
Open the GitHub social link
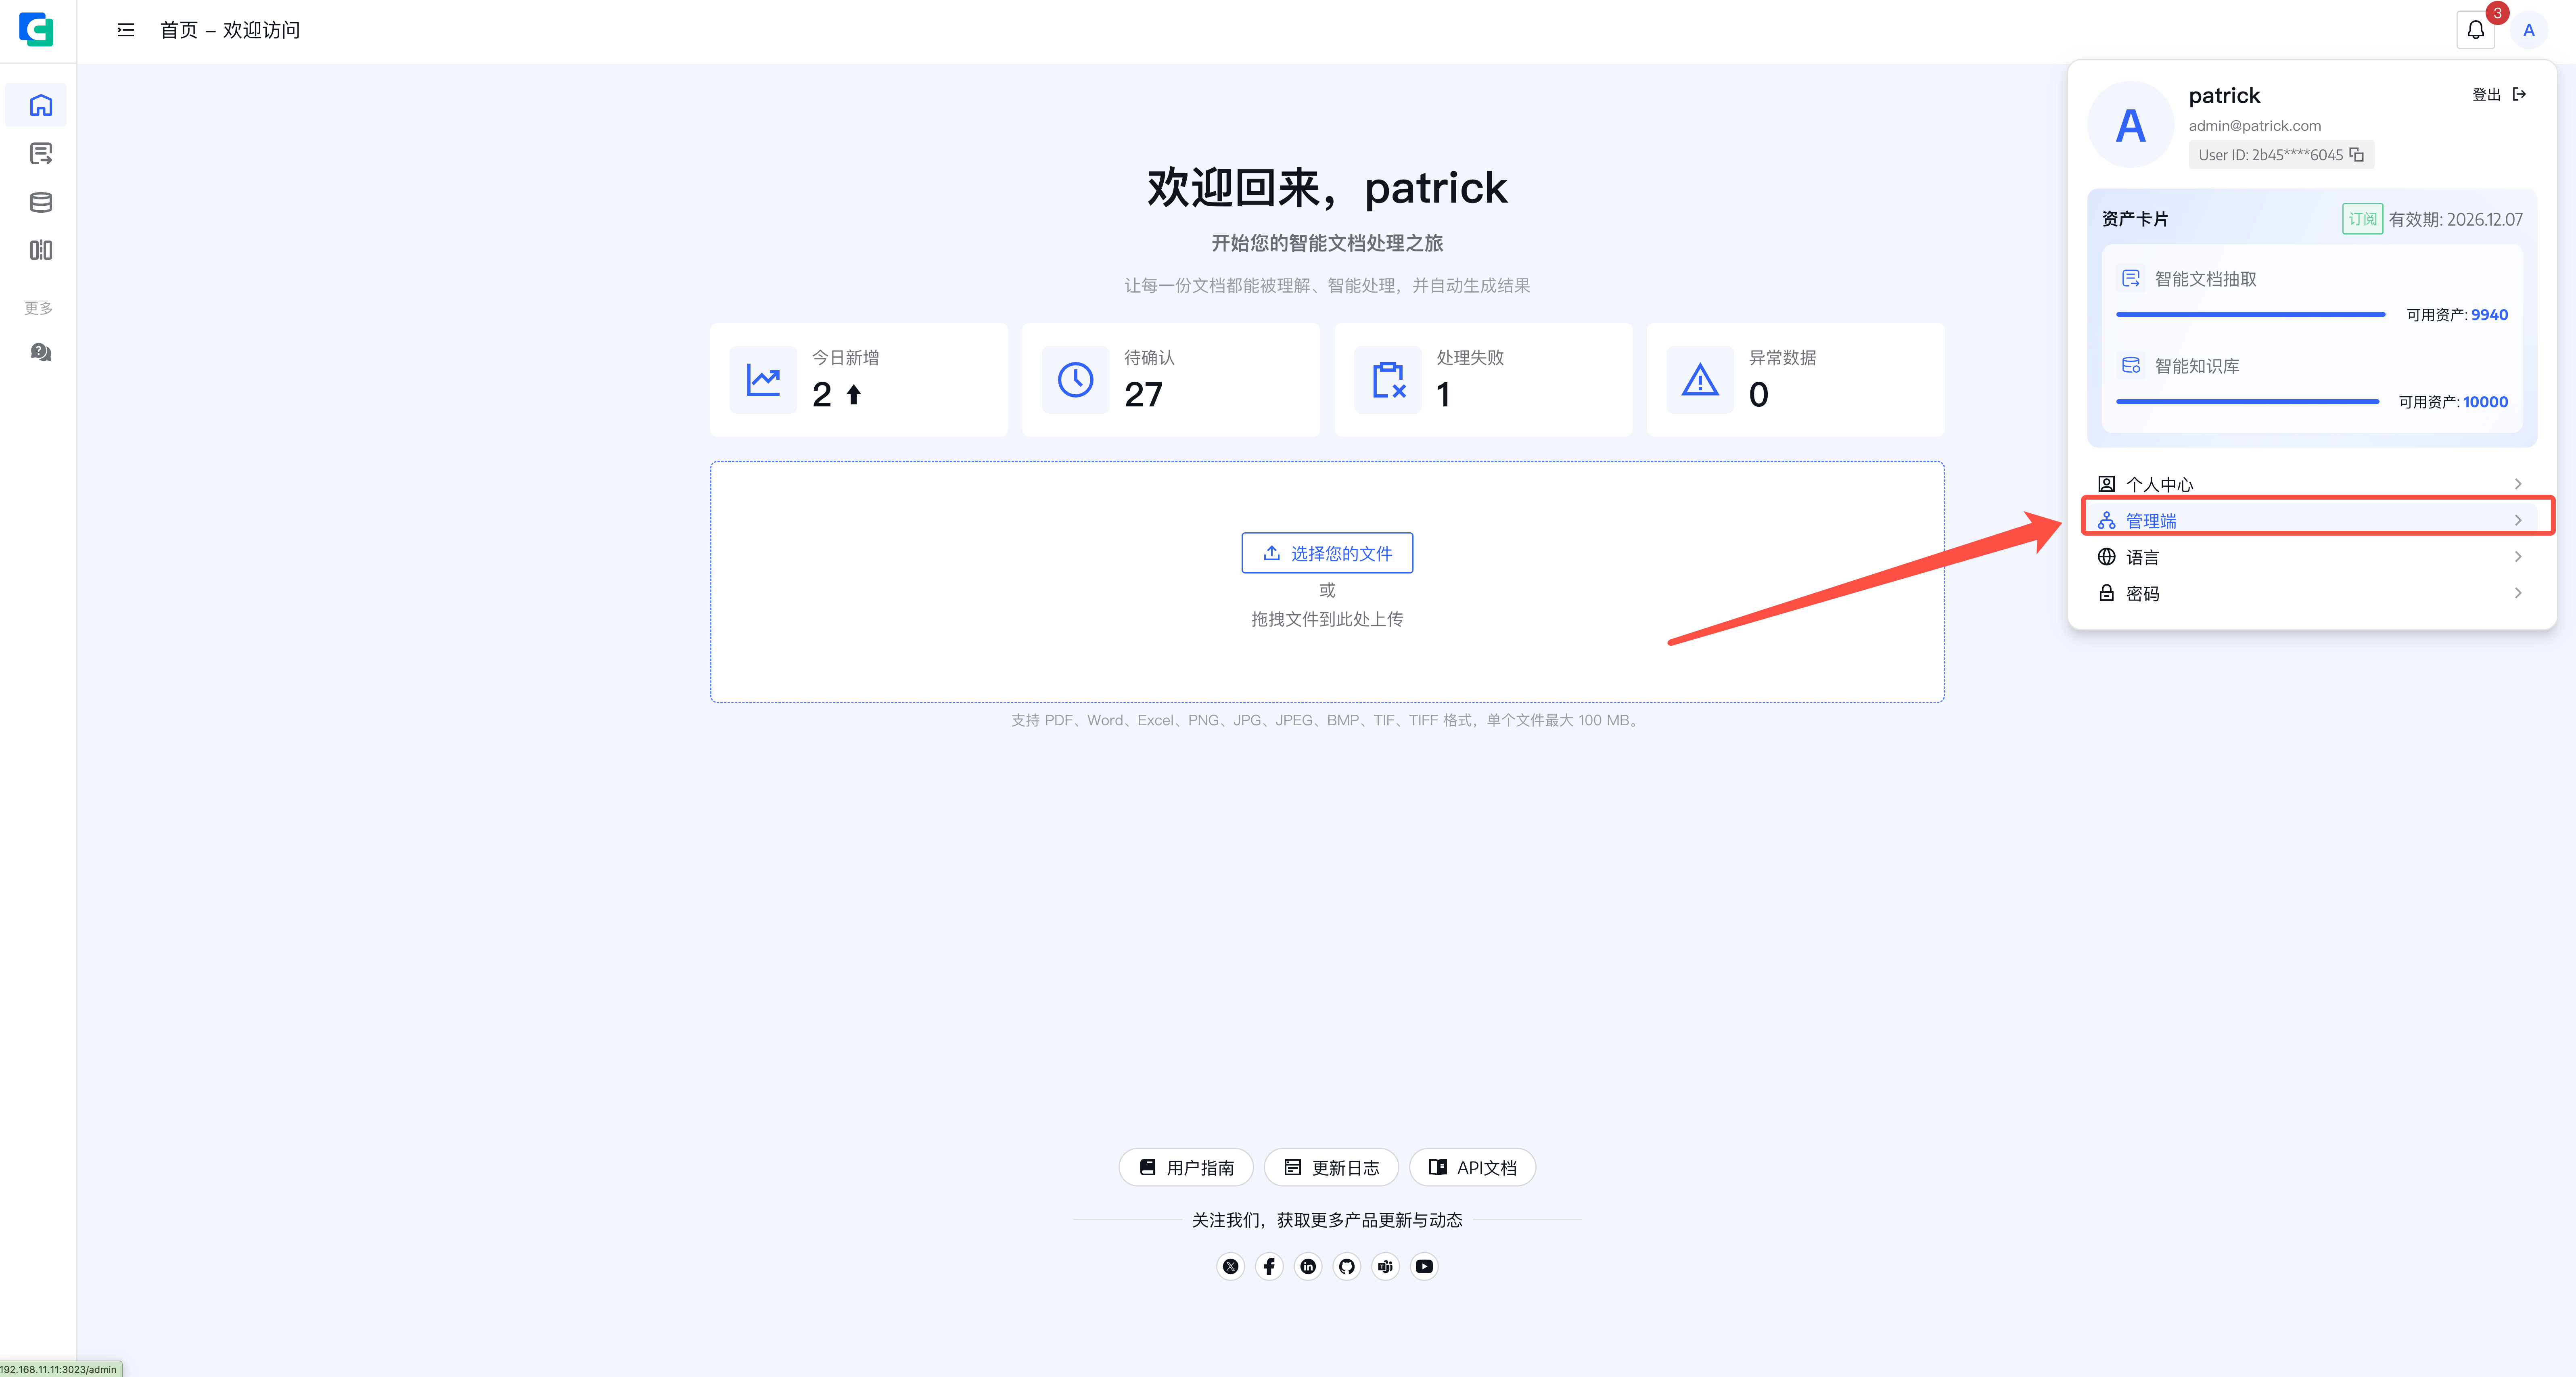click(x=1347, y=1266)
